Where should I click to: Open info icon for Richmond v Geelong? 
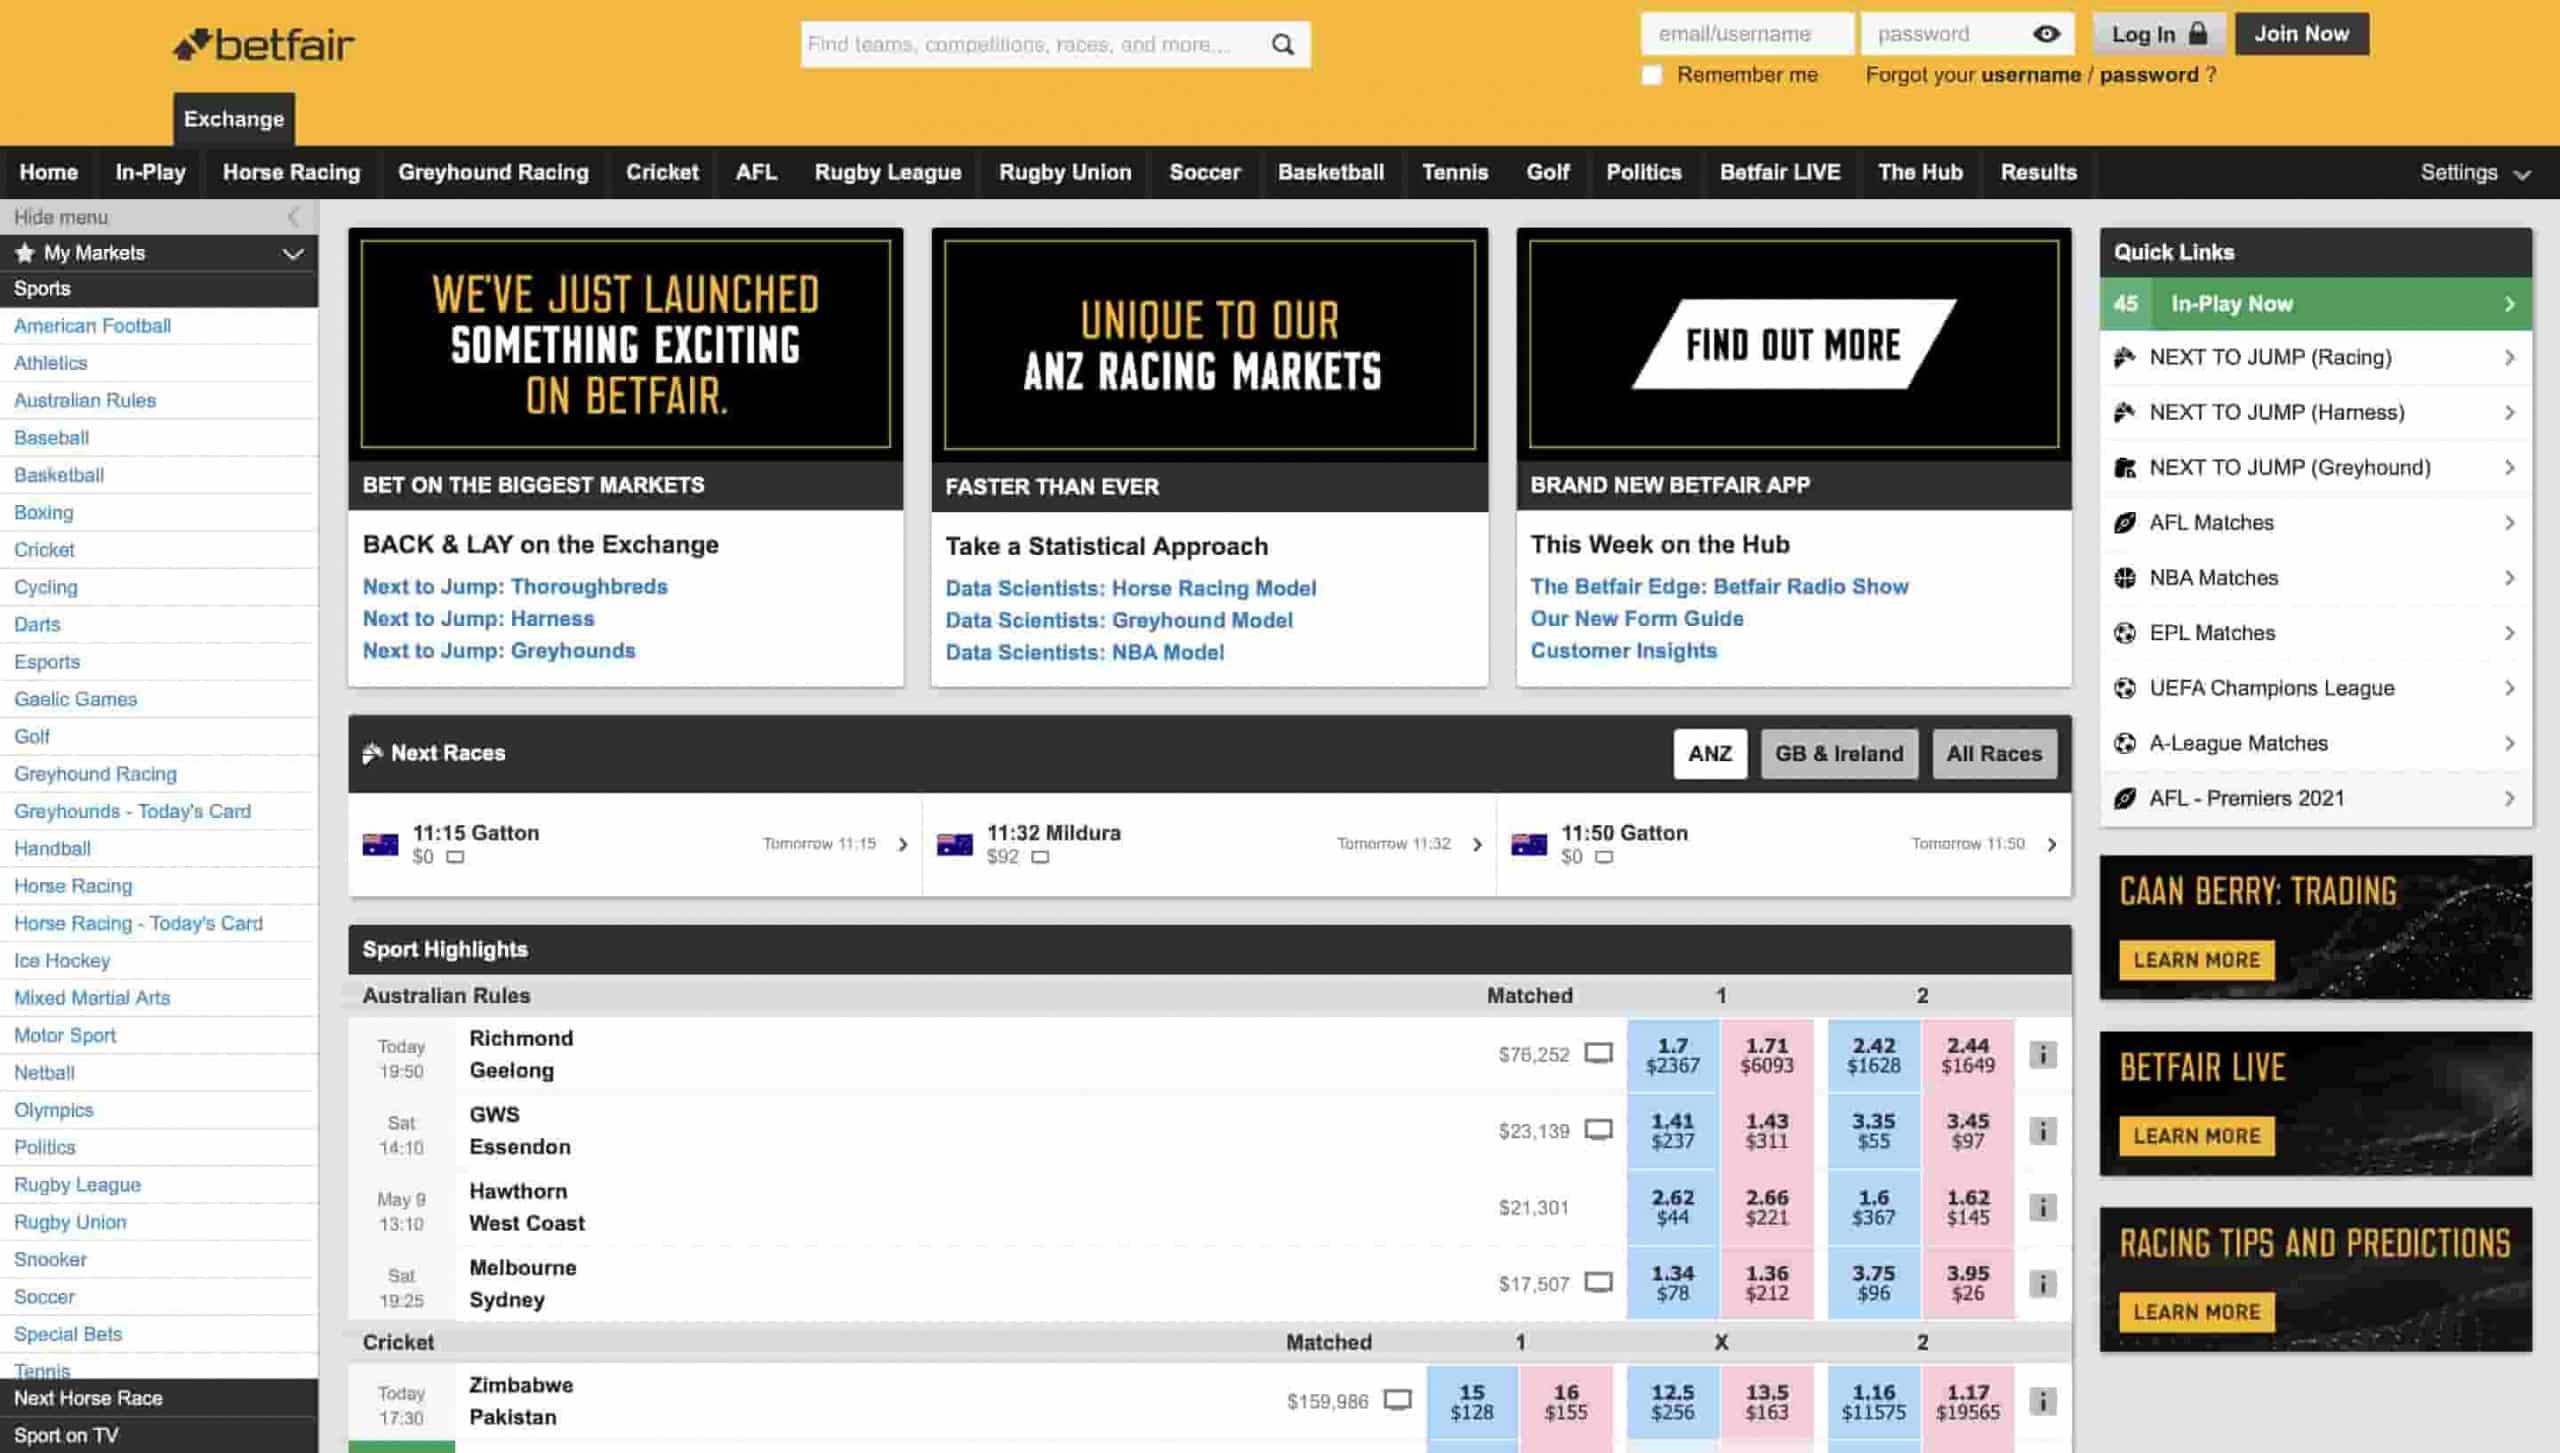click(x=2043, y=1054)
